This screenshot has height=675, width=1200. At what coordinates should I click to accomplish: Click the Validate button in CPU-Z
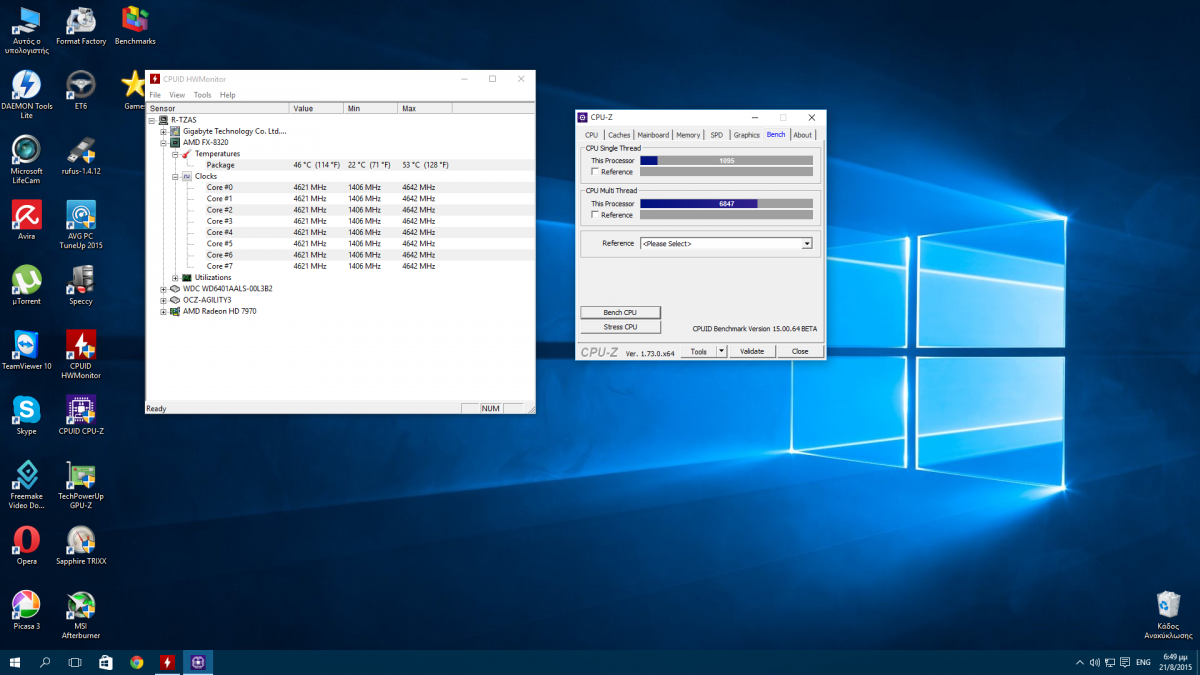tap(752, 351)
